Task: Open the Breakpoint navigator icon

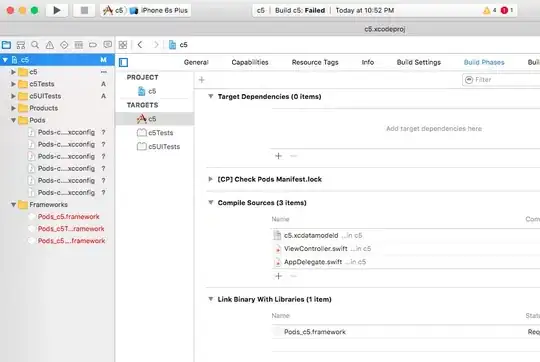Action: 93,45
